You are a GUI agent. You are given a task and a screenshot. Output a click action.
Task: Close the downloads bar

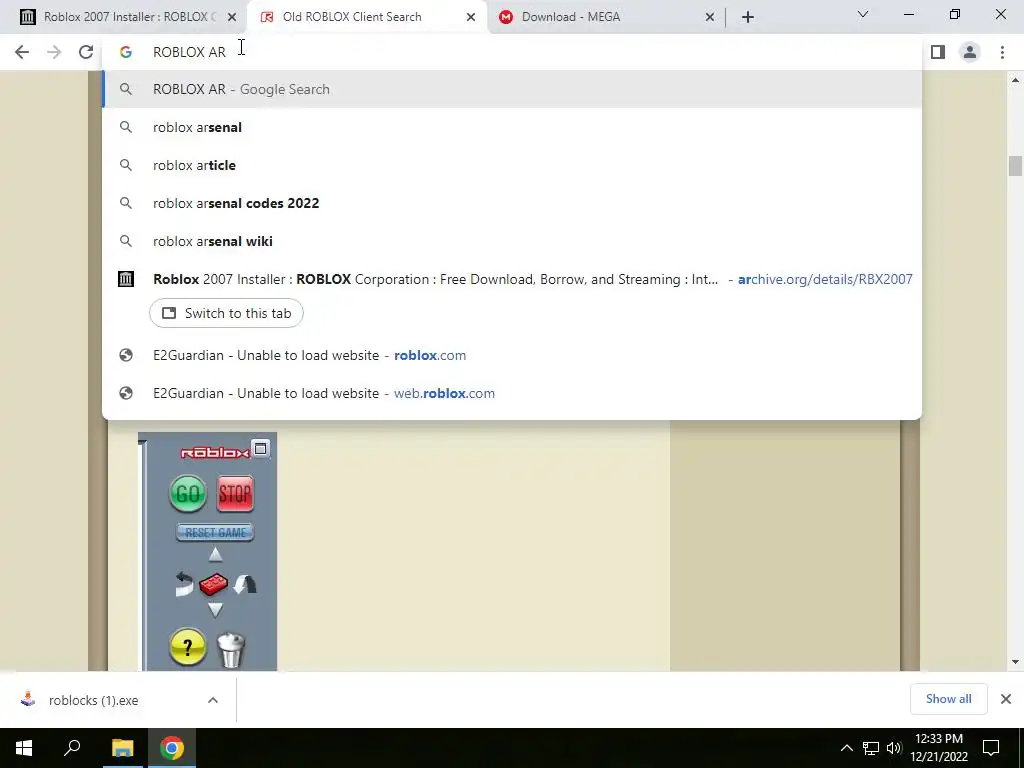1006,699
